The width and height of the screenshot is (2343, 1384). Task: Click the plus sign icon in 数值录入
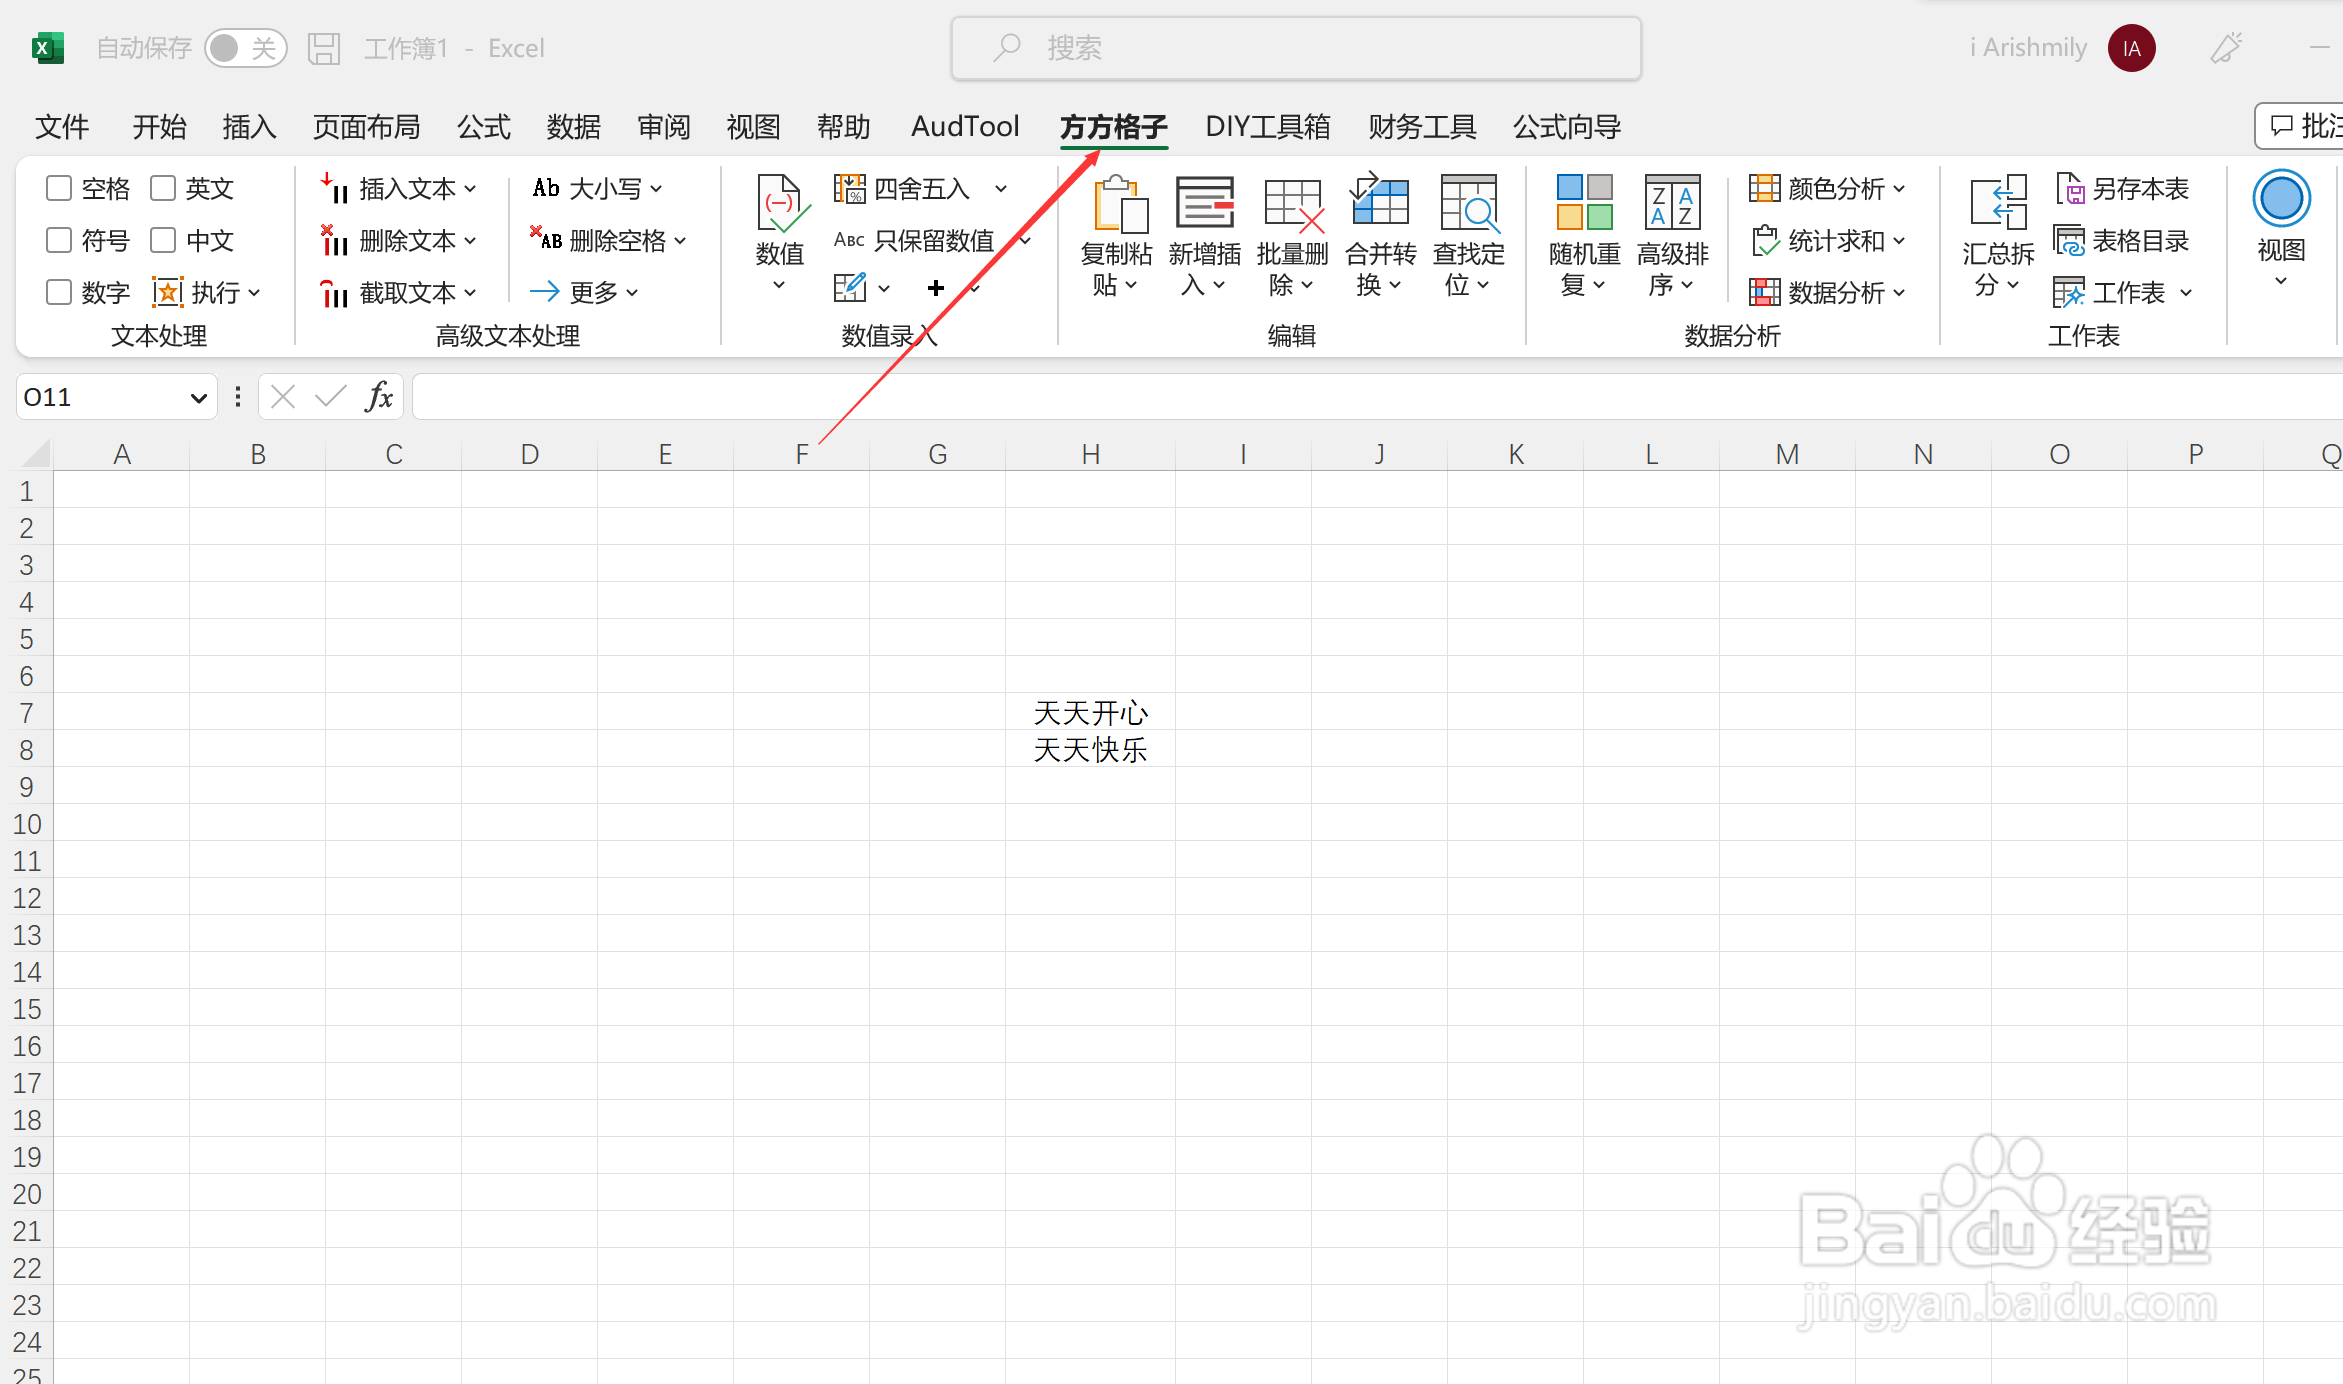point(935,288)
